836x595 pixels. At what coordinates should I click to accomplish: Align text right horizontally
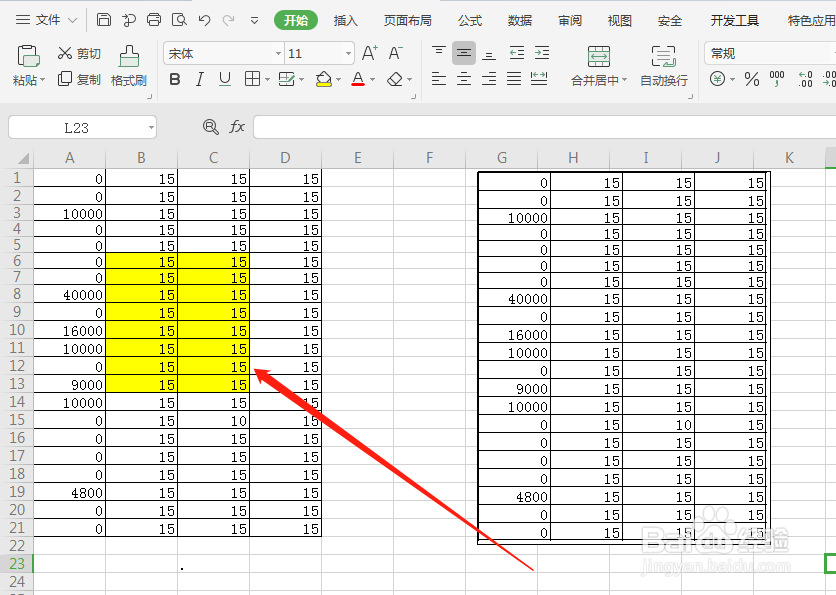tap(489, 79)
